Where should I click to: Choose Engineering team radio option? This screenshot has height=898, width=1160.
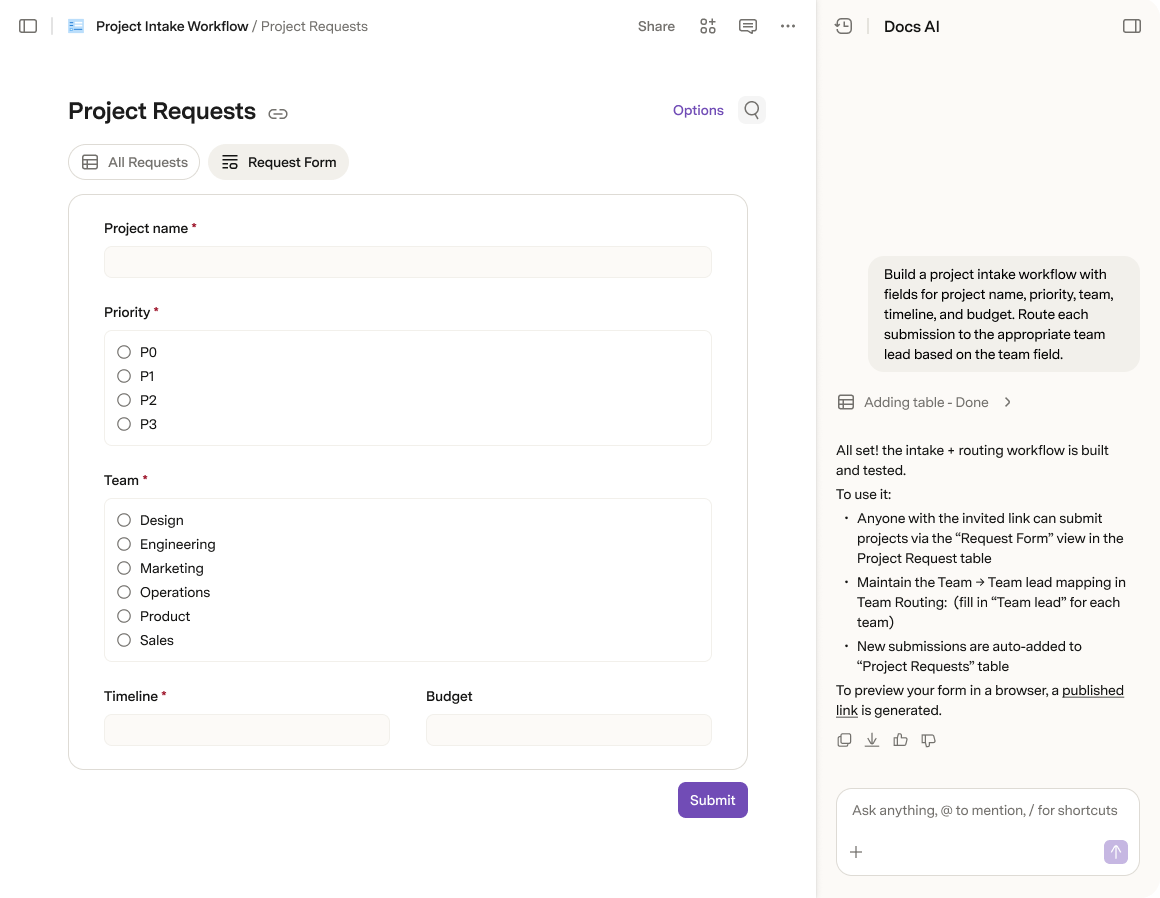[124, 544]
